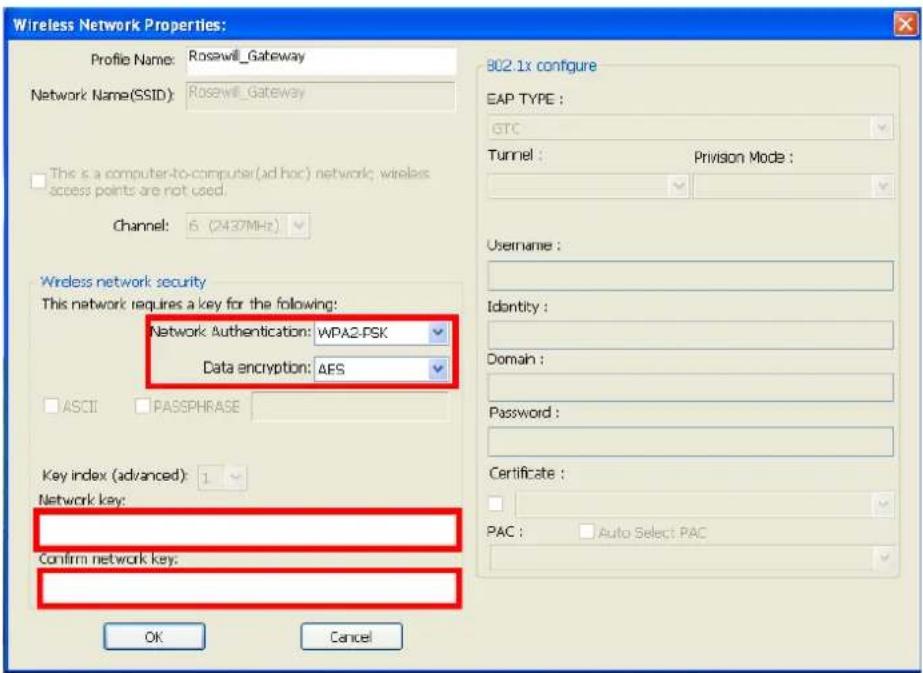Screen dimensions: 923x673
Task: Click the 'This network requires a key' text
Action: (x=189, y=304)
